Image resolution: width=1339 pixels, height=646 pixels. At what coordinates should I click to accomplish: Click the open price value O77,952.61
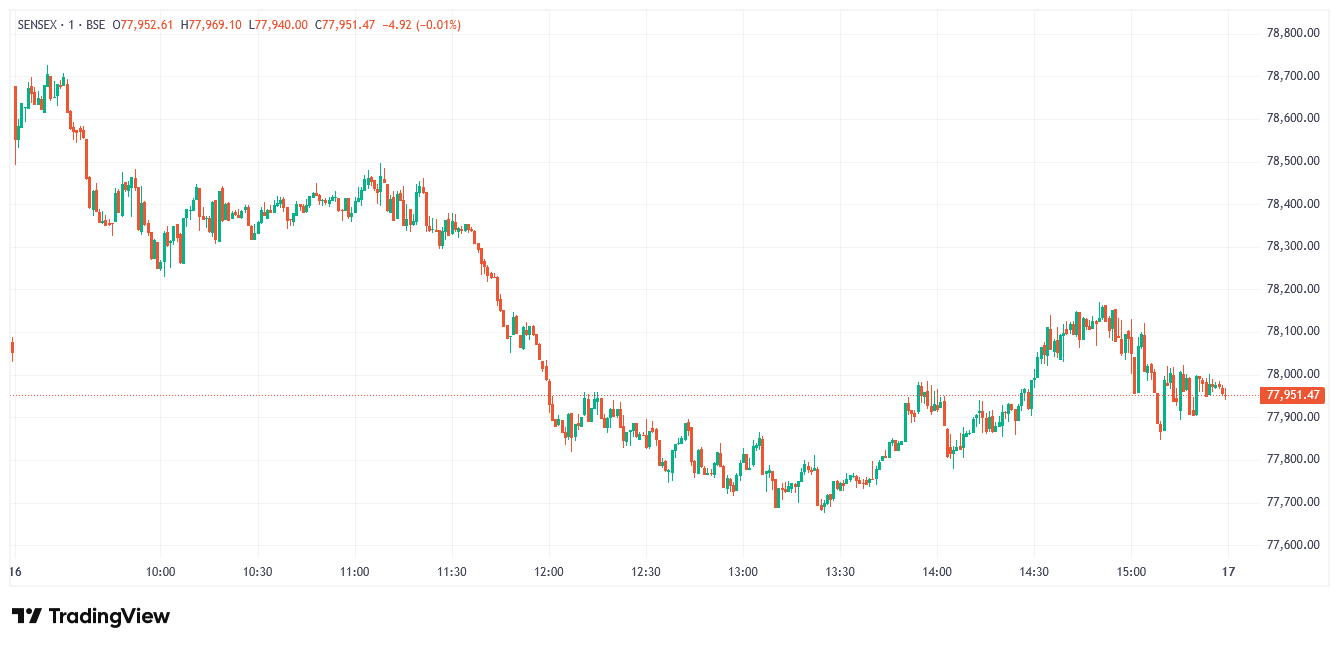[143, 25]
